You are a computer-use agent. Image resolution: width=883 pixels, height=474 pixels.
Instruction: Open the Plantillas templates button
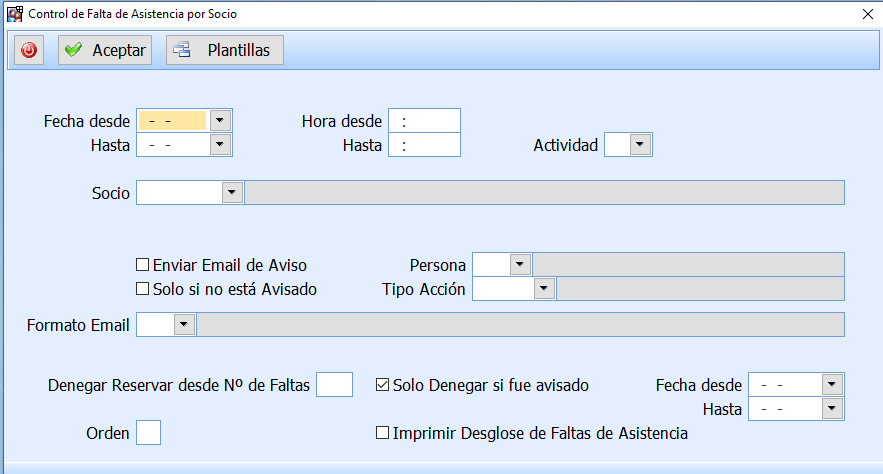click(224, 50)
